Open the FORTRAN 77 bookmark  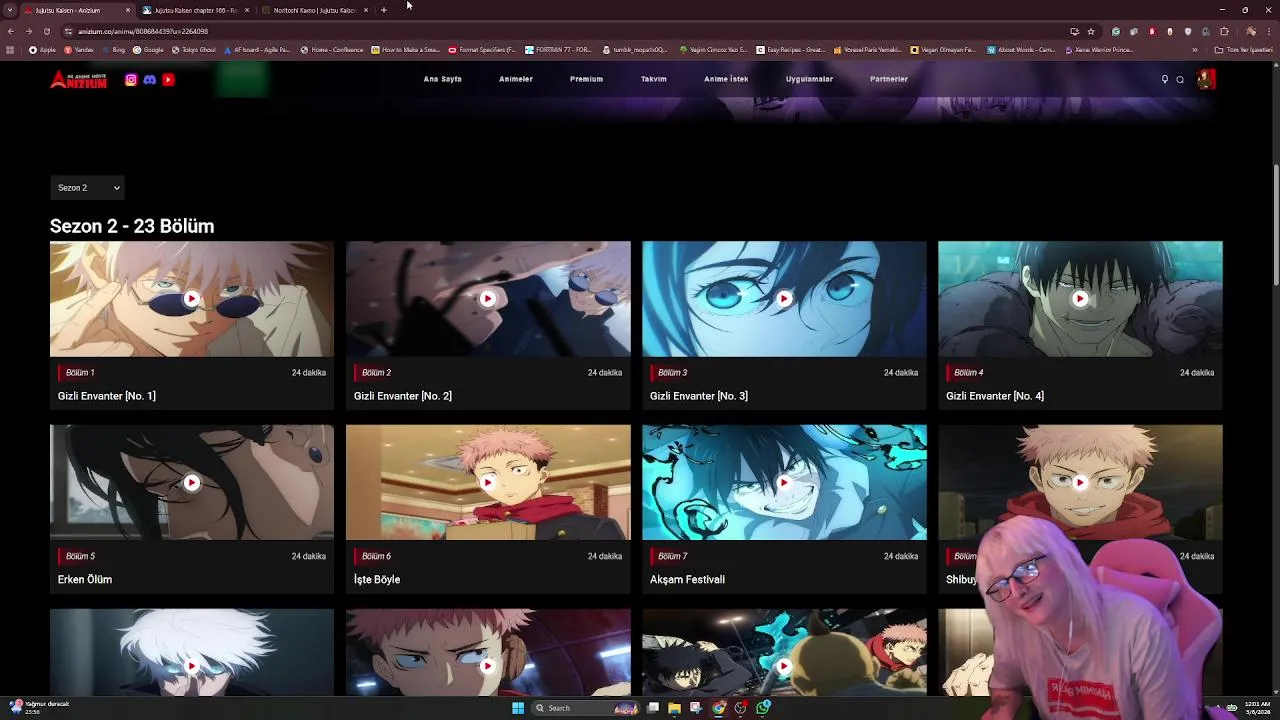[x=559, y=49]
